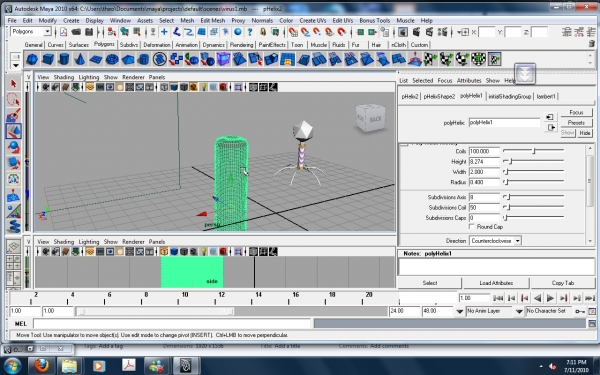Open Adobe Reader from the taskbar
Image resolution: width=600 pixels, height=375 pixels.
click(128, 366)
